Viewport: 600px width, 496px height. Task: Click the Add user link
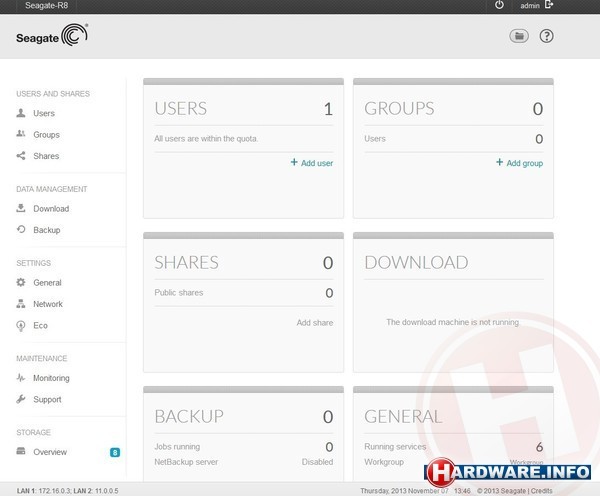[312, 162]
